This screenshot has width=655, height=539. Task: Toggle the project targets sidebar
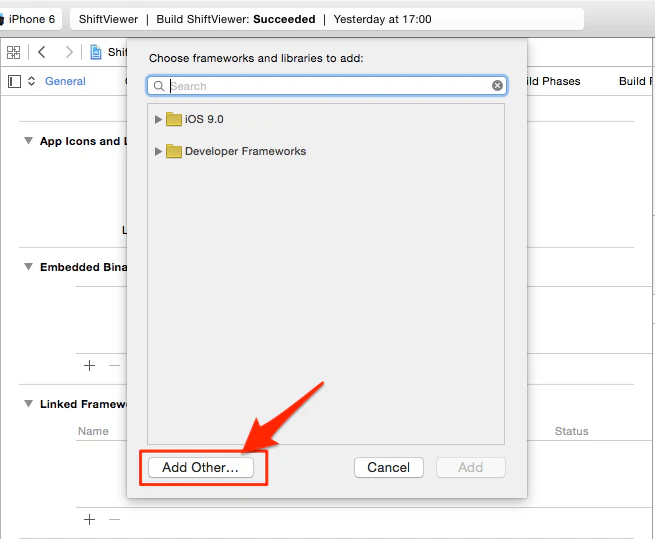[14, 81]
